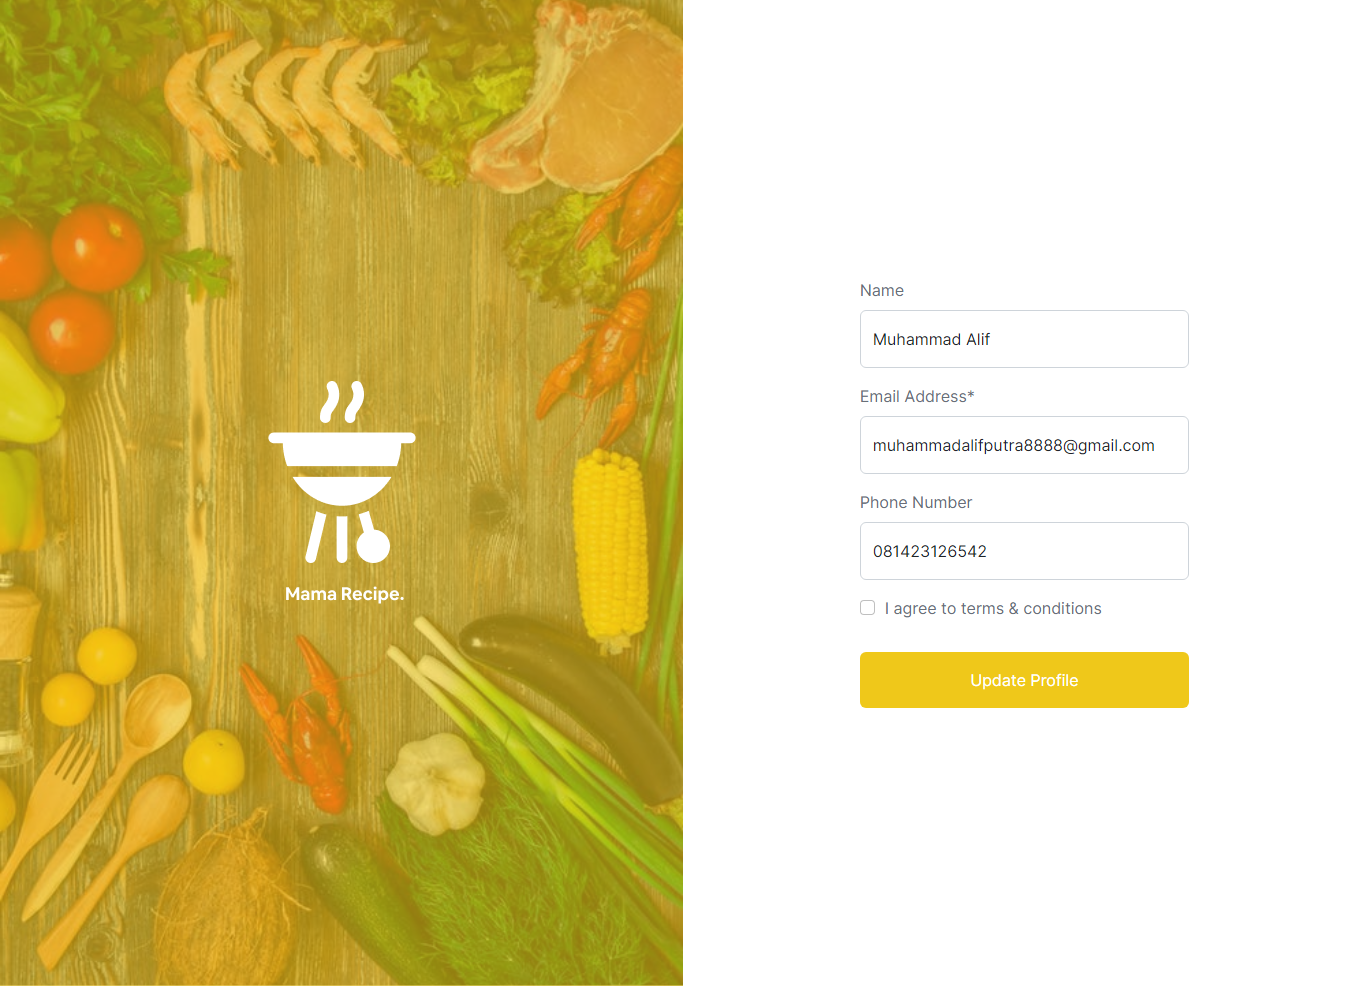Click the corn cob in the background photo
The height and width of the screenshot is (986, 1366).
[610, 547]
